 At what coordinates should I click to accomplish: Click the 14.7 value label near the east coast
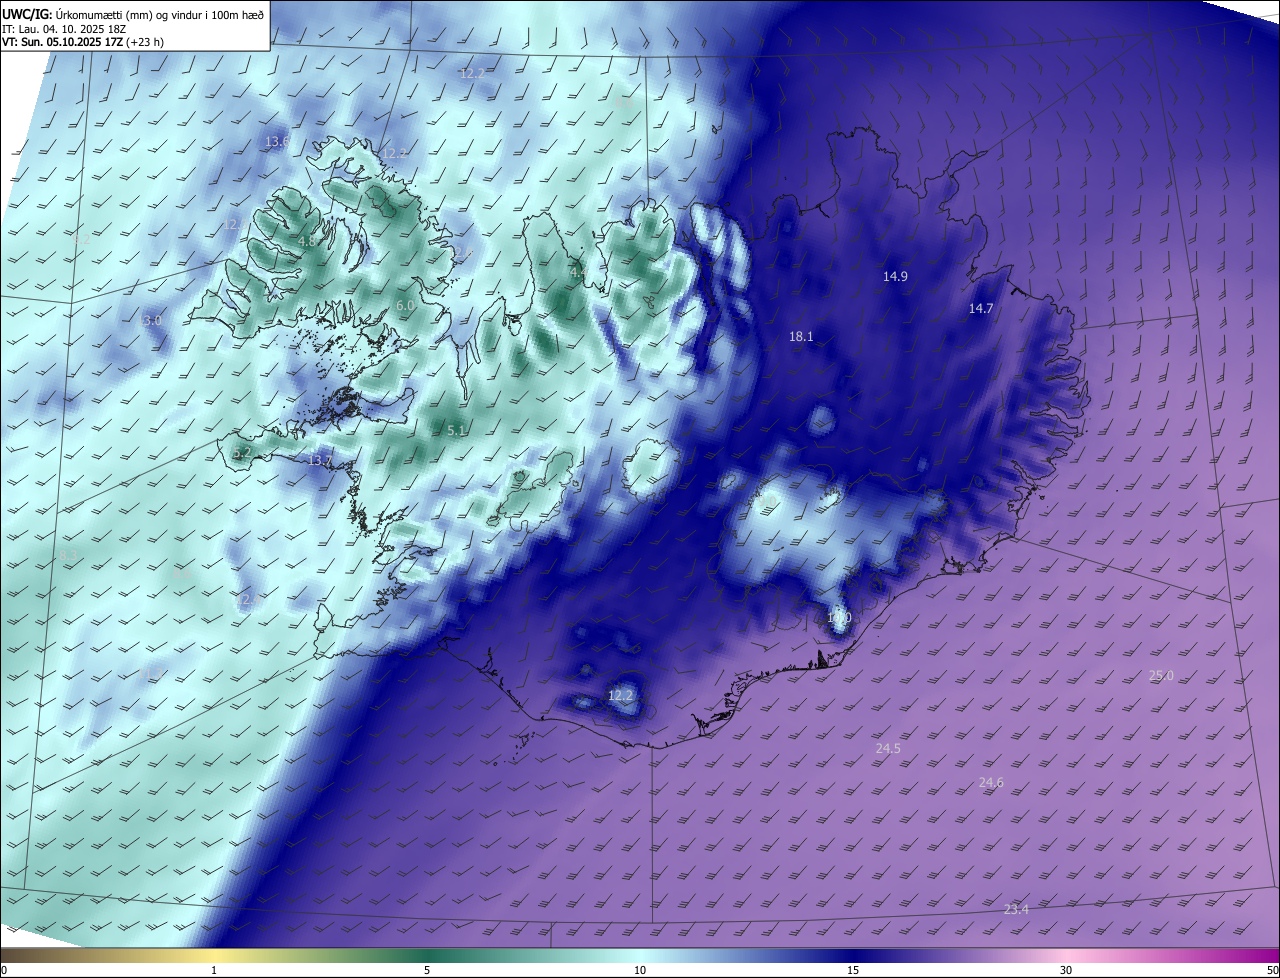pos(981,308)
